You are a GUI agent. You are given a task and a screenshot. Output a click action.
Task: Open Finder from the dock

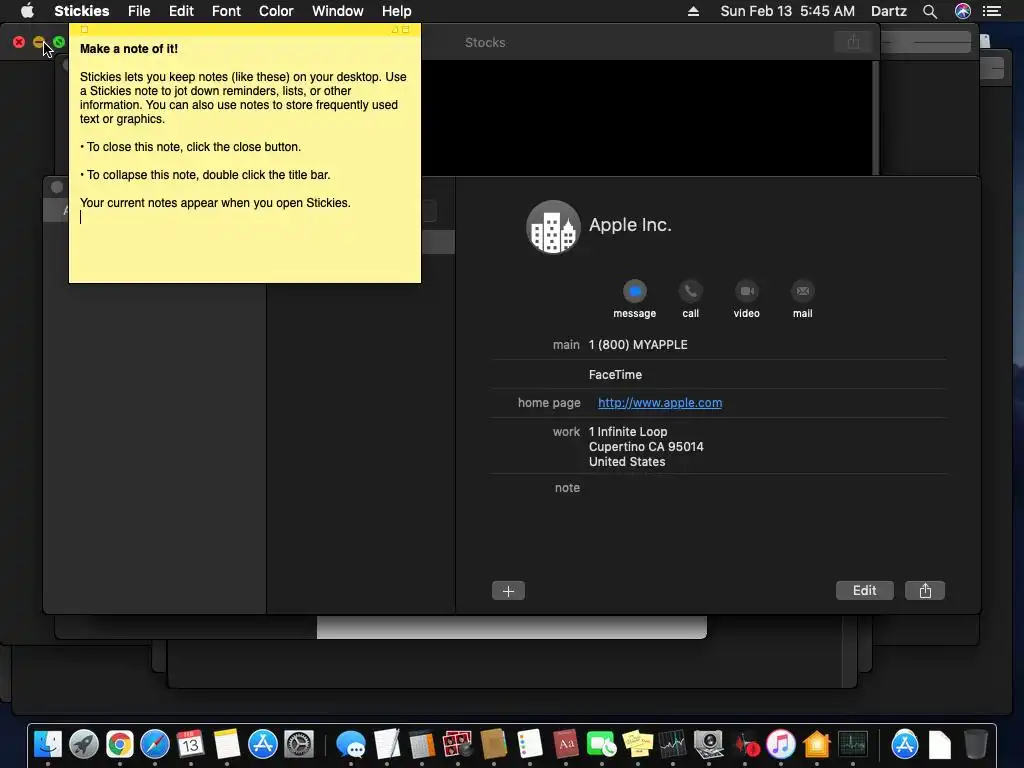(x=48, y=744)
